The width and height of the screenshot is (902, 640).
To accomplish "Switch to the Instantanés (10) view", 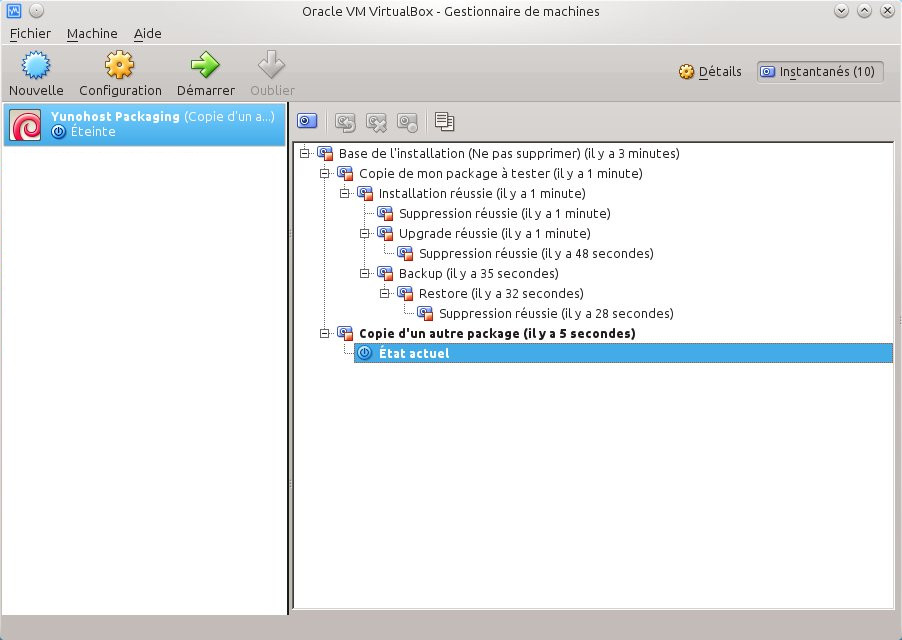I will click(x=819, y=72).
